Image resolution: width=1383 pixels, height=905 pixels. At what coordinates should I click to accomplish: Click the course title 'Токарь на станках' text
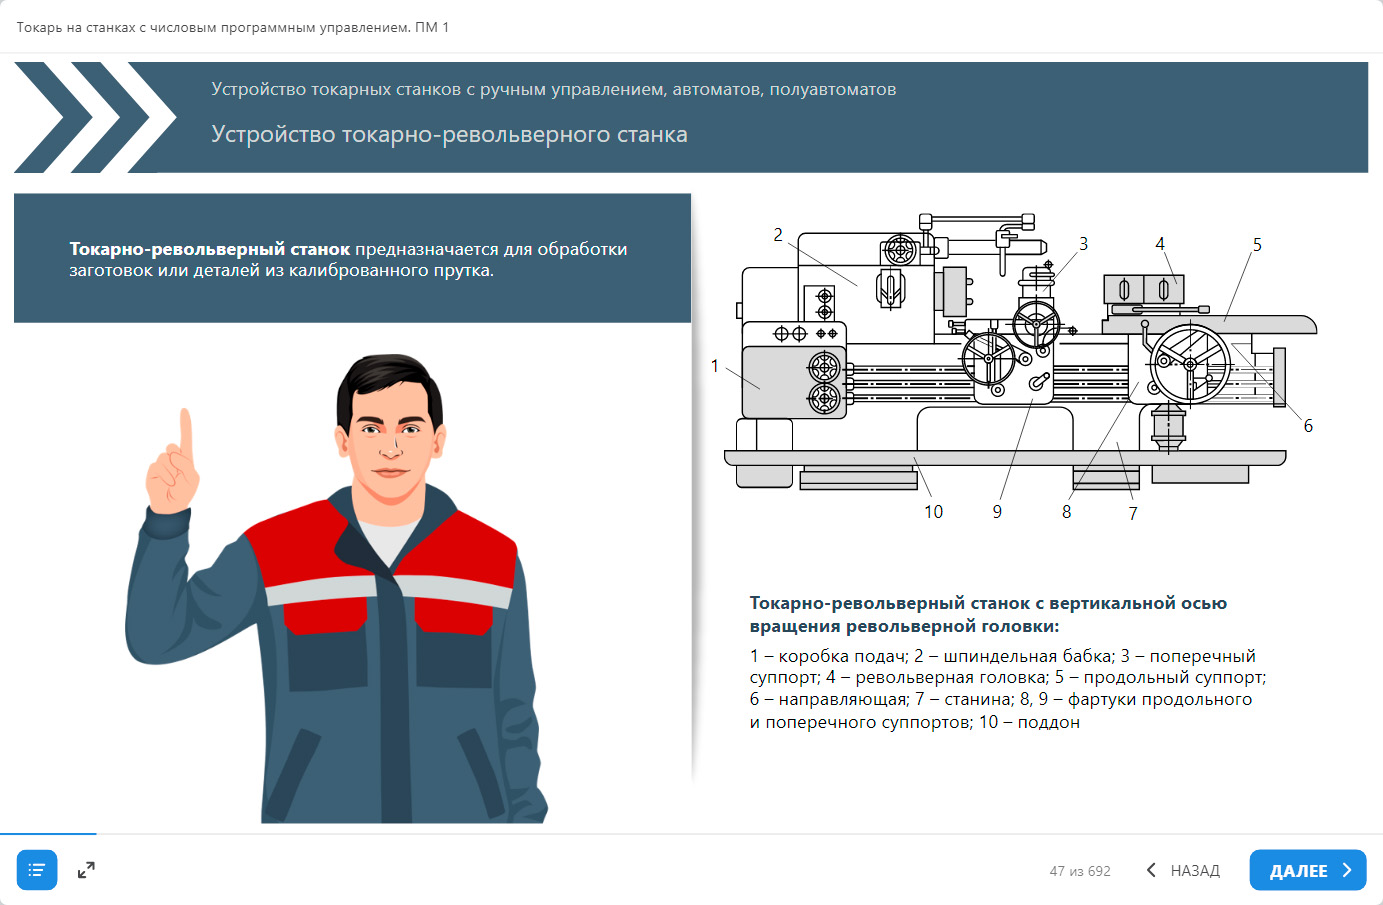(x=232, y=27)
